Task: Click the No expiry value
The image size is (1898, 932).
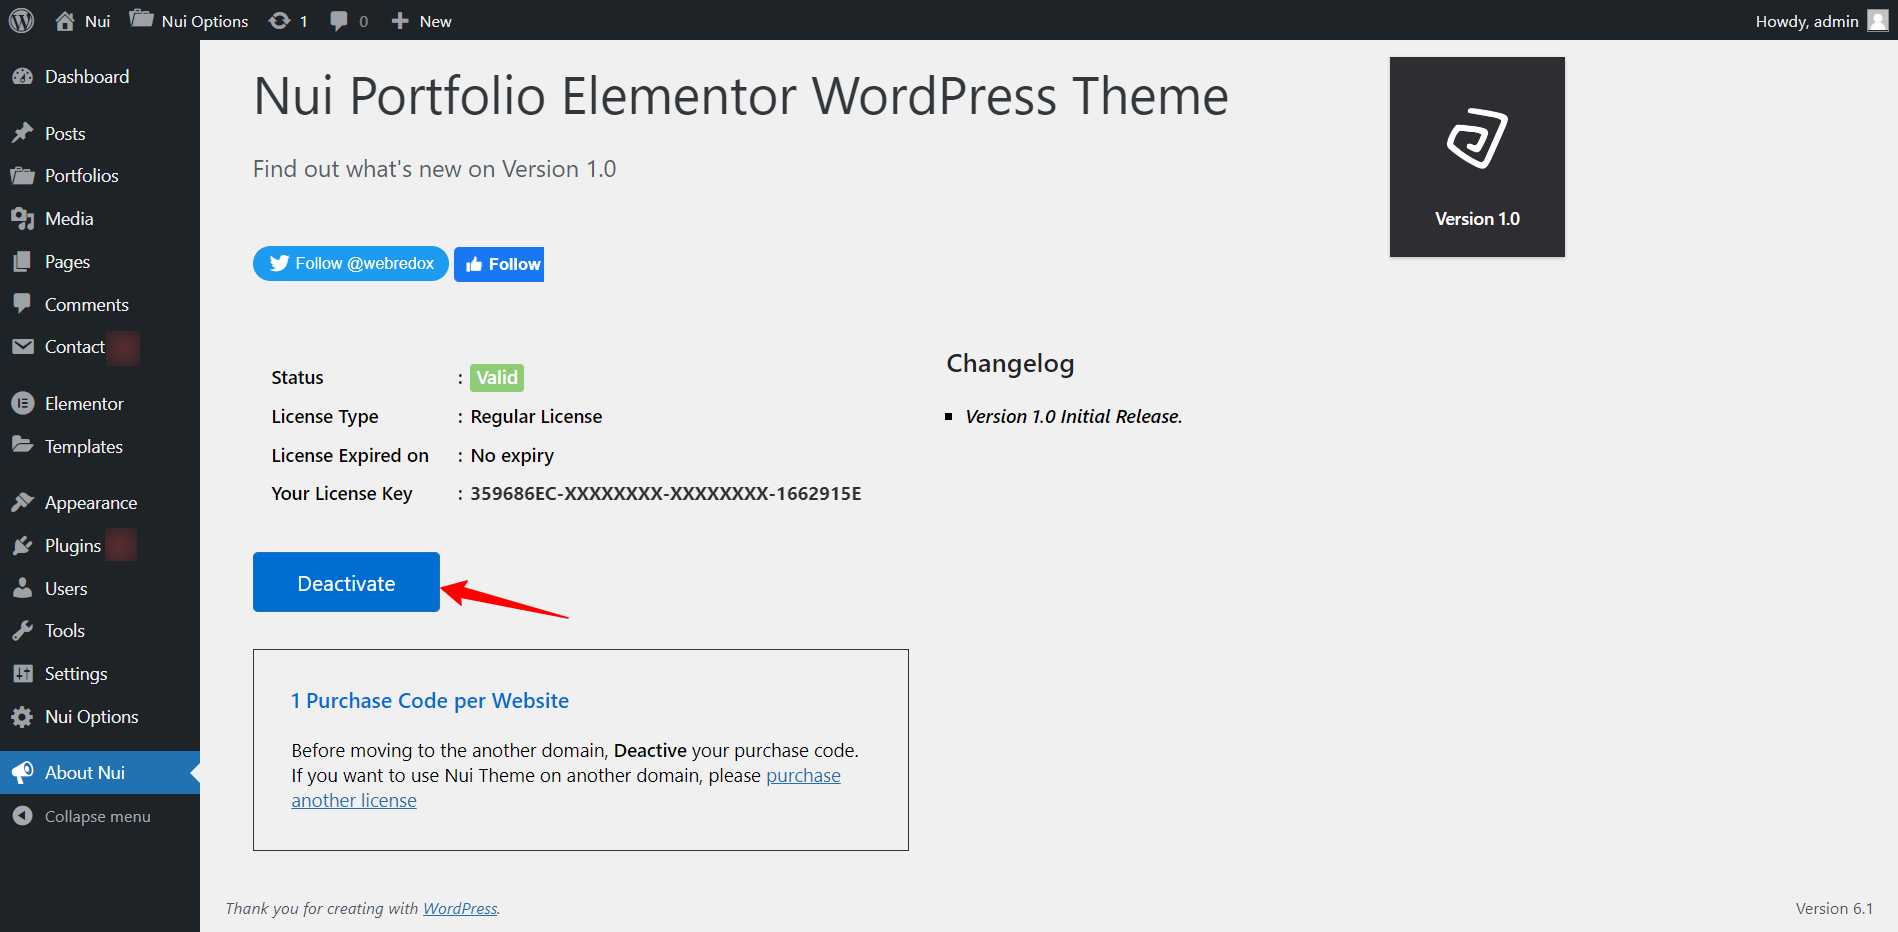Action: [512, 456]
